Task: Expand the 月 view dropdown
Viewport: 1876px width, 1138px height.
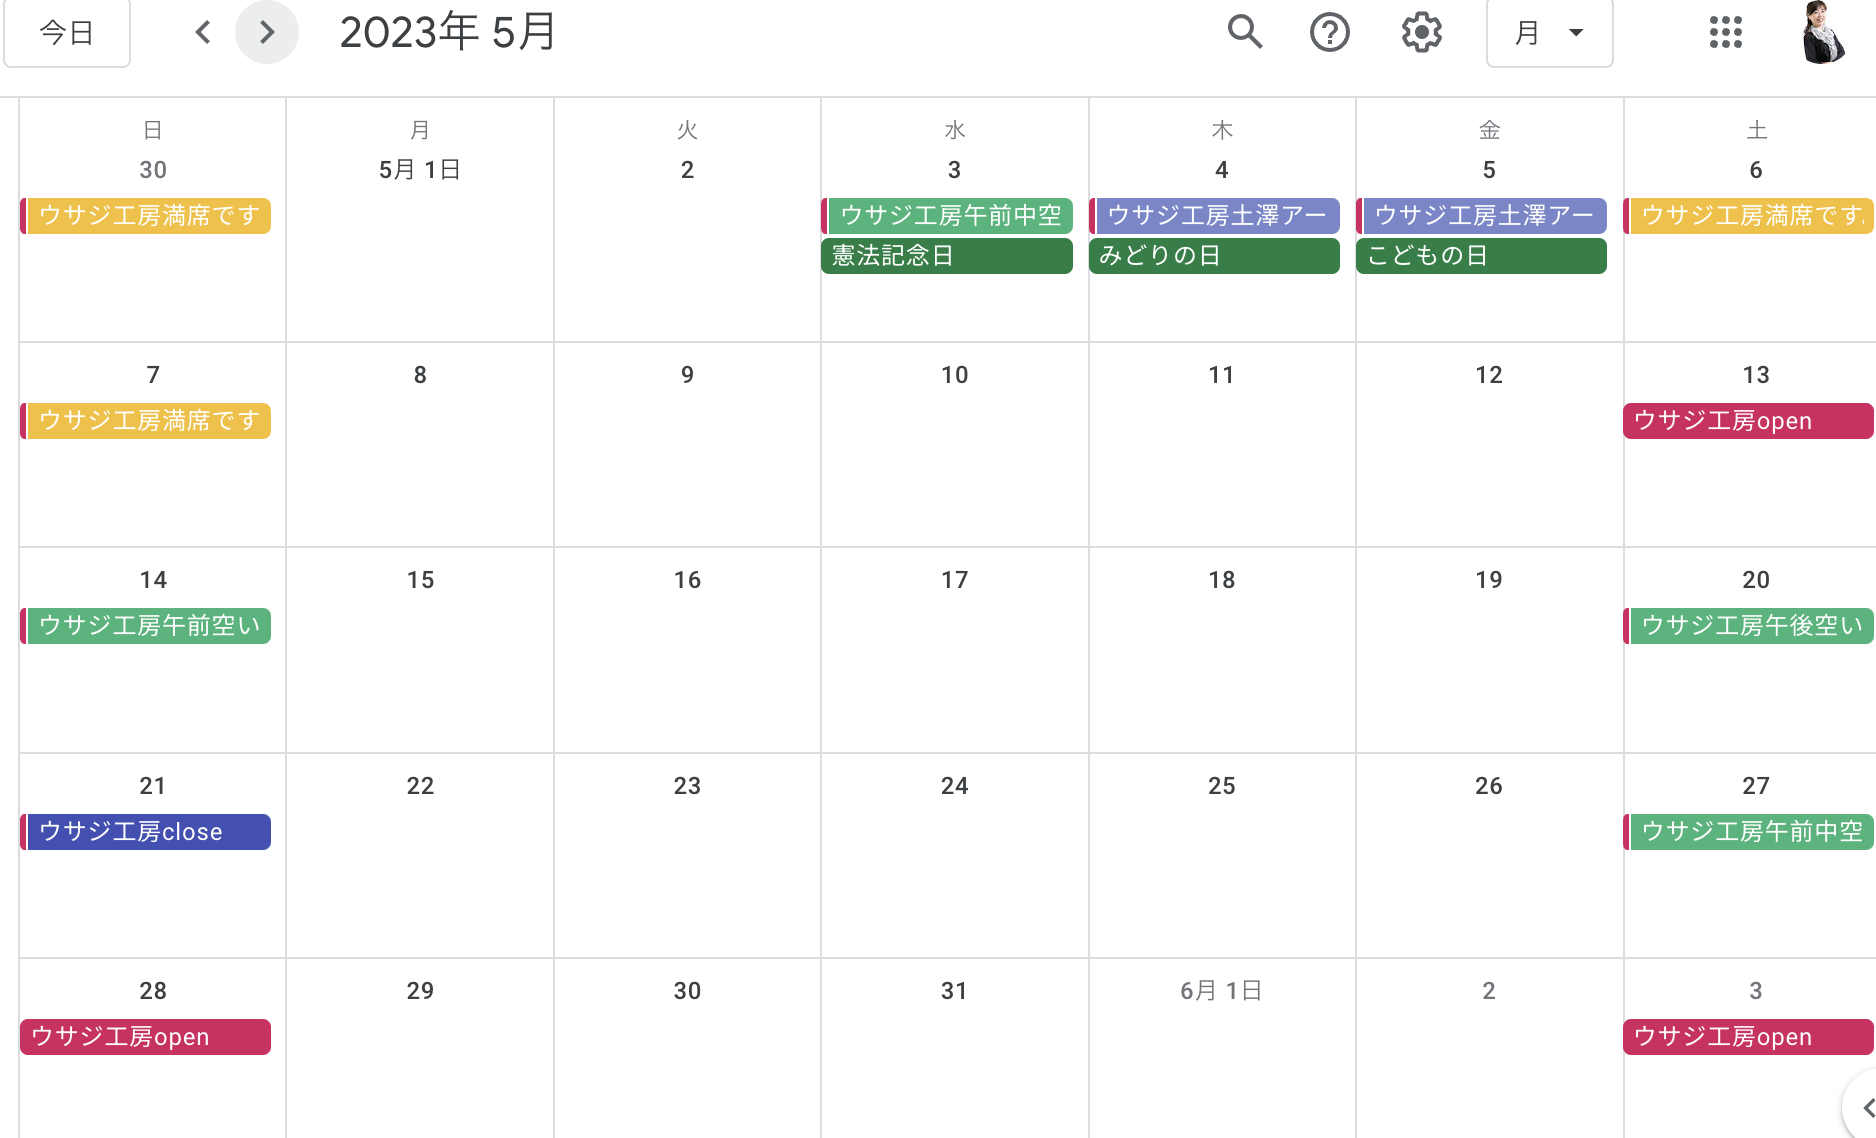Action: tap(1549, 33)
